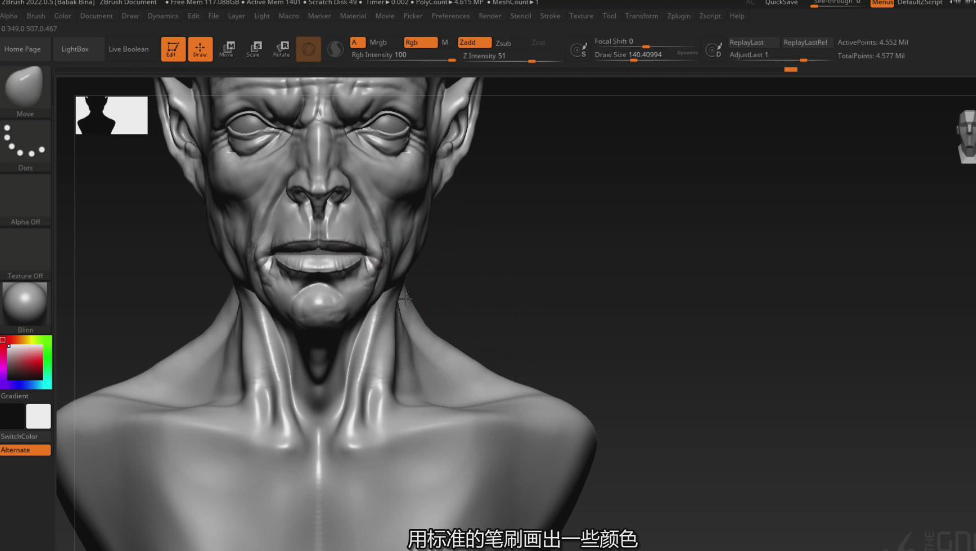Open the Dots stroke type selector

click(x=25, y=142)
